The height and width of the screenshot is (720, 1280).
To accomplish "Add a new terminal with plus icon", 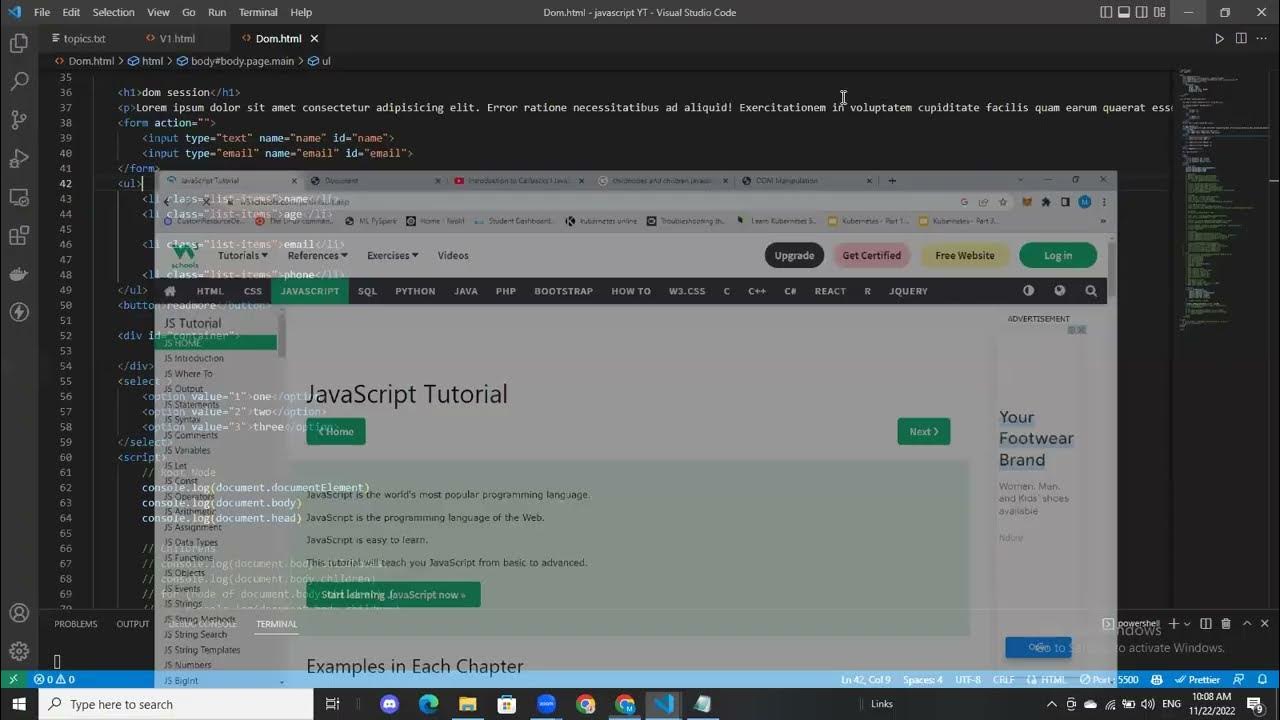I will 1174,623.
